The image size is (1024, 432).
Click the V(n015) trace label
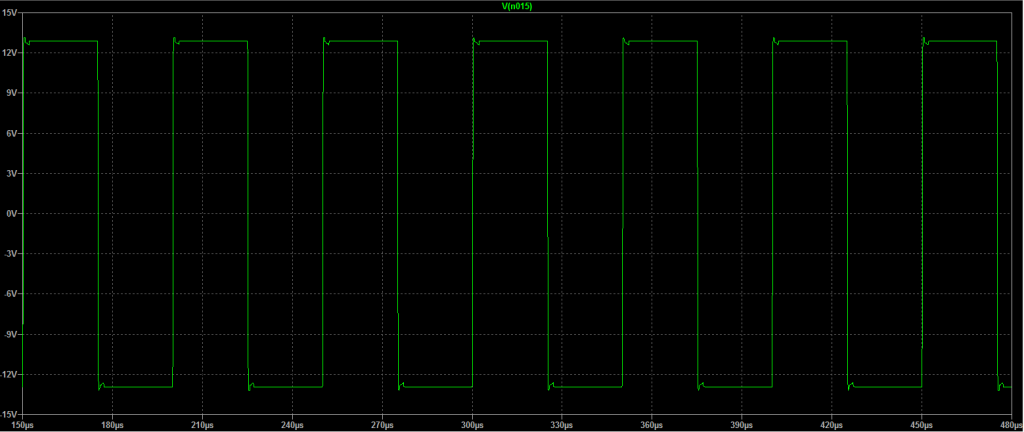point(515,6)
